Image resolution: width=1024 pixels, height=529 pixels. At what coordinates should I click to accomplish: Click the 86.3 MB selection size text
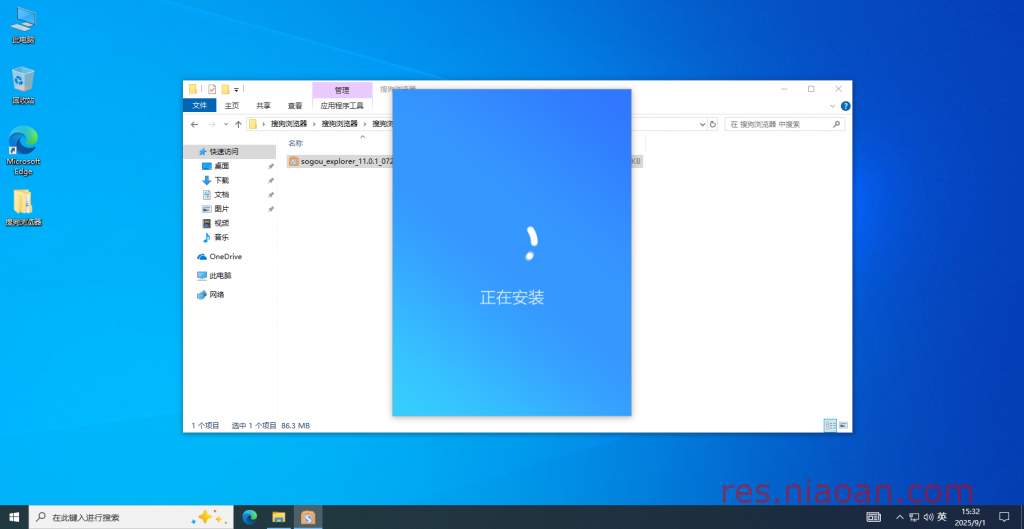pos(295,425)
